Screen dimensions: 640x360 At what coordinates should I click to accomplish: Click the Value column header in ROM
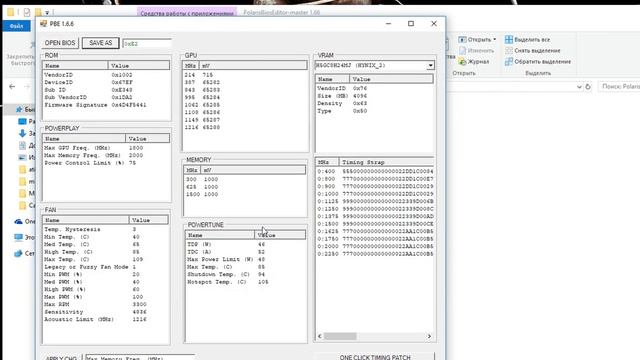139,66
